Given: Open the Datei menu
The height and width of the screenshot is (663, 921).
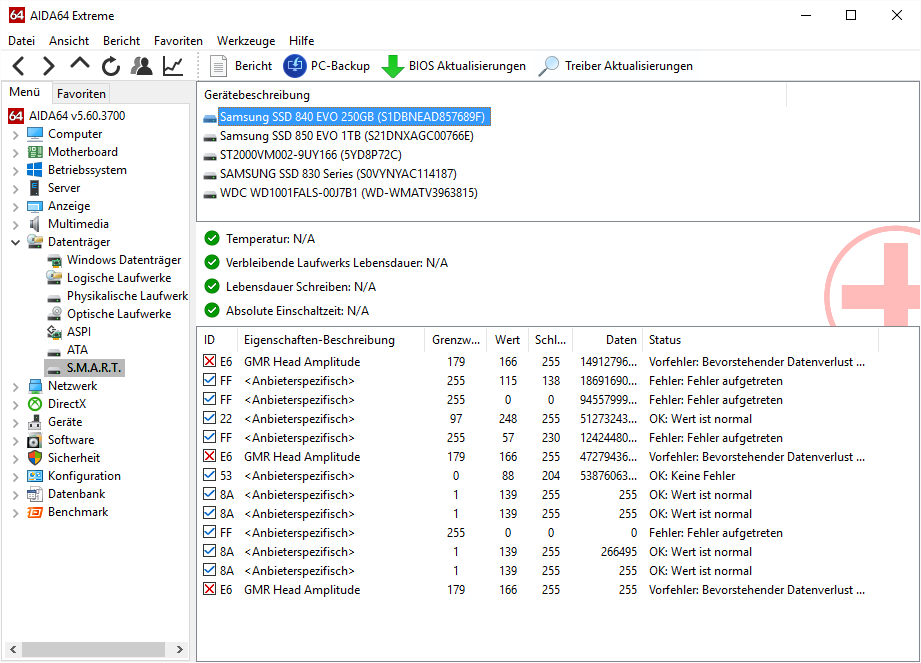Looking at the screenshot, I should tap(22, 41).
